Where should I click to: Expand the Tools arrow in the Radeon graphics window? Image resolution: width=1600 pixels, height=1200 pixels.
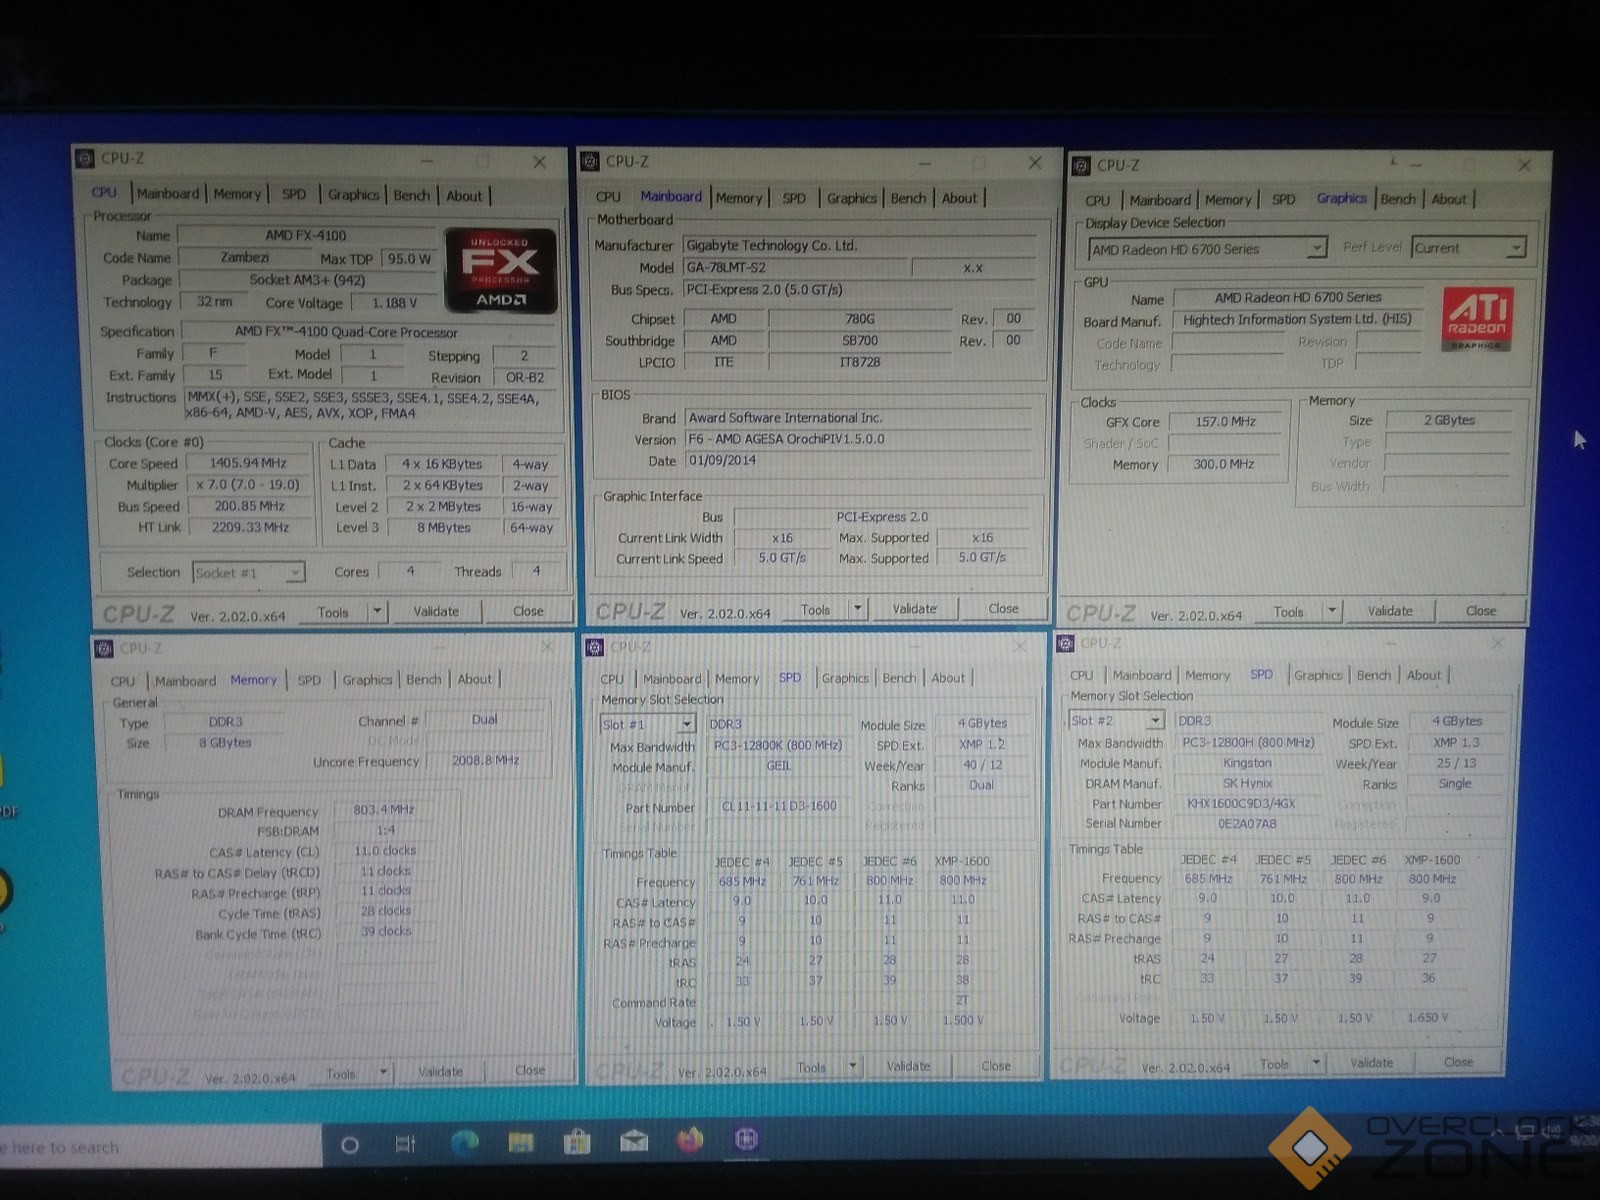click(1332, 611)
